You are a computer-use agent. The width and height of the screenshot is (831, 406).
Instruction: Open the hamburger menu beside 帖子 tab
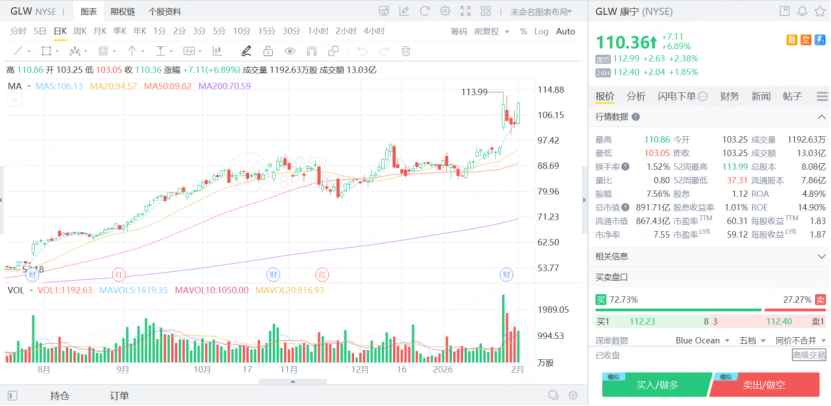[822, 96]
